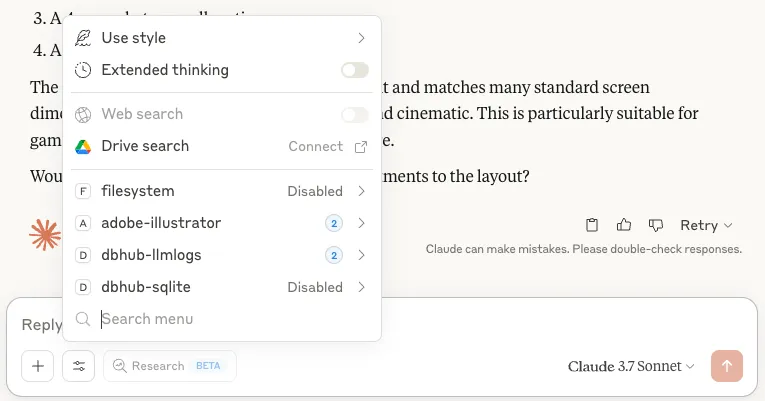Select the dbhub-llmlogs menu entry
This screenshot has width=765, height=401.
pos(222,255)
